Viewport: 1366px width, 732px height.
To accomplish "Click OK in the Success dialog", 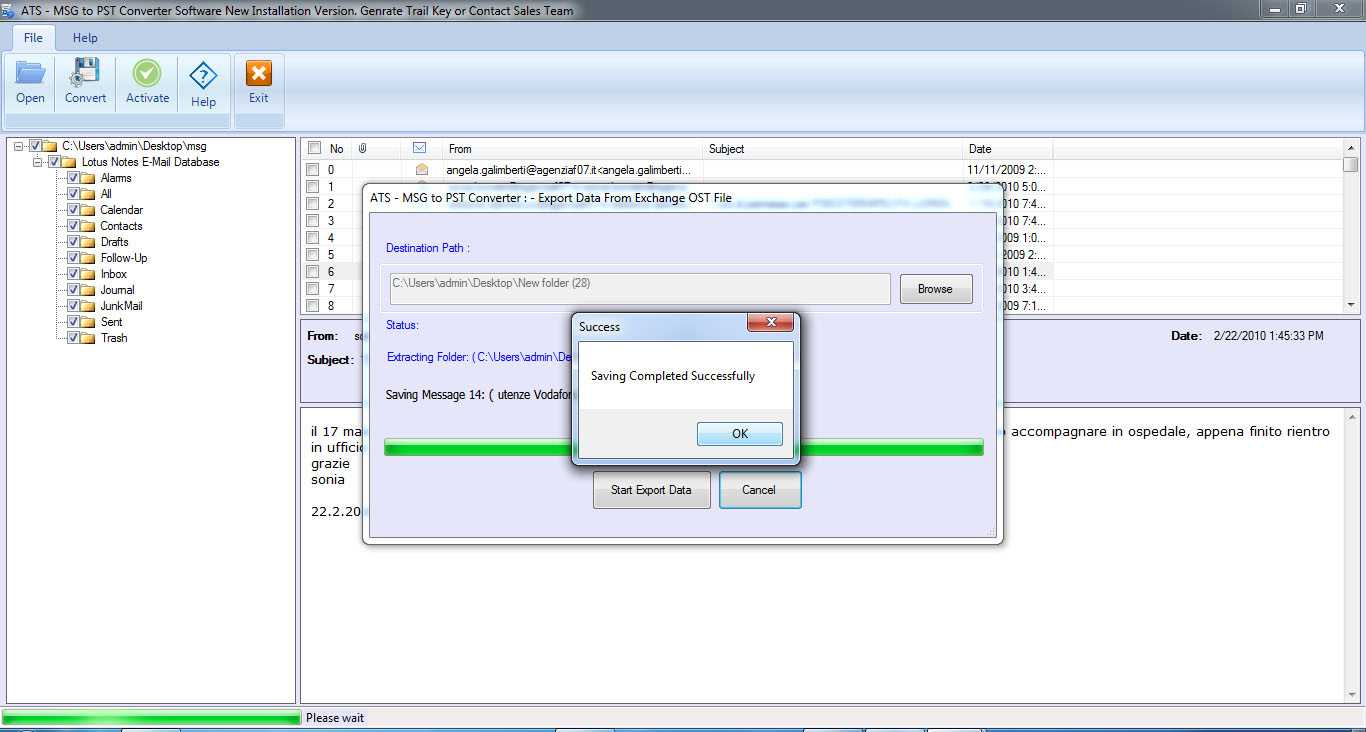I will [740, 434].
